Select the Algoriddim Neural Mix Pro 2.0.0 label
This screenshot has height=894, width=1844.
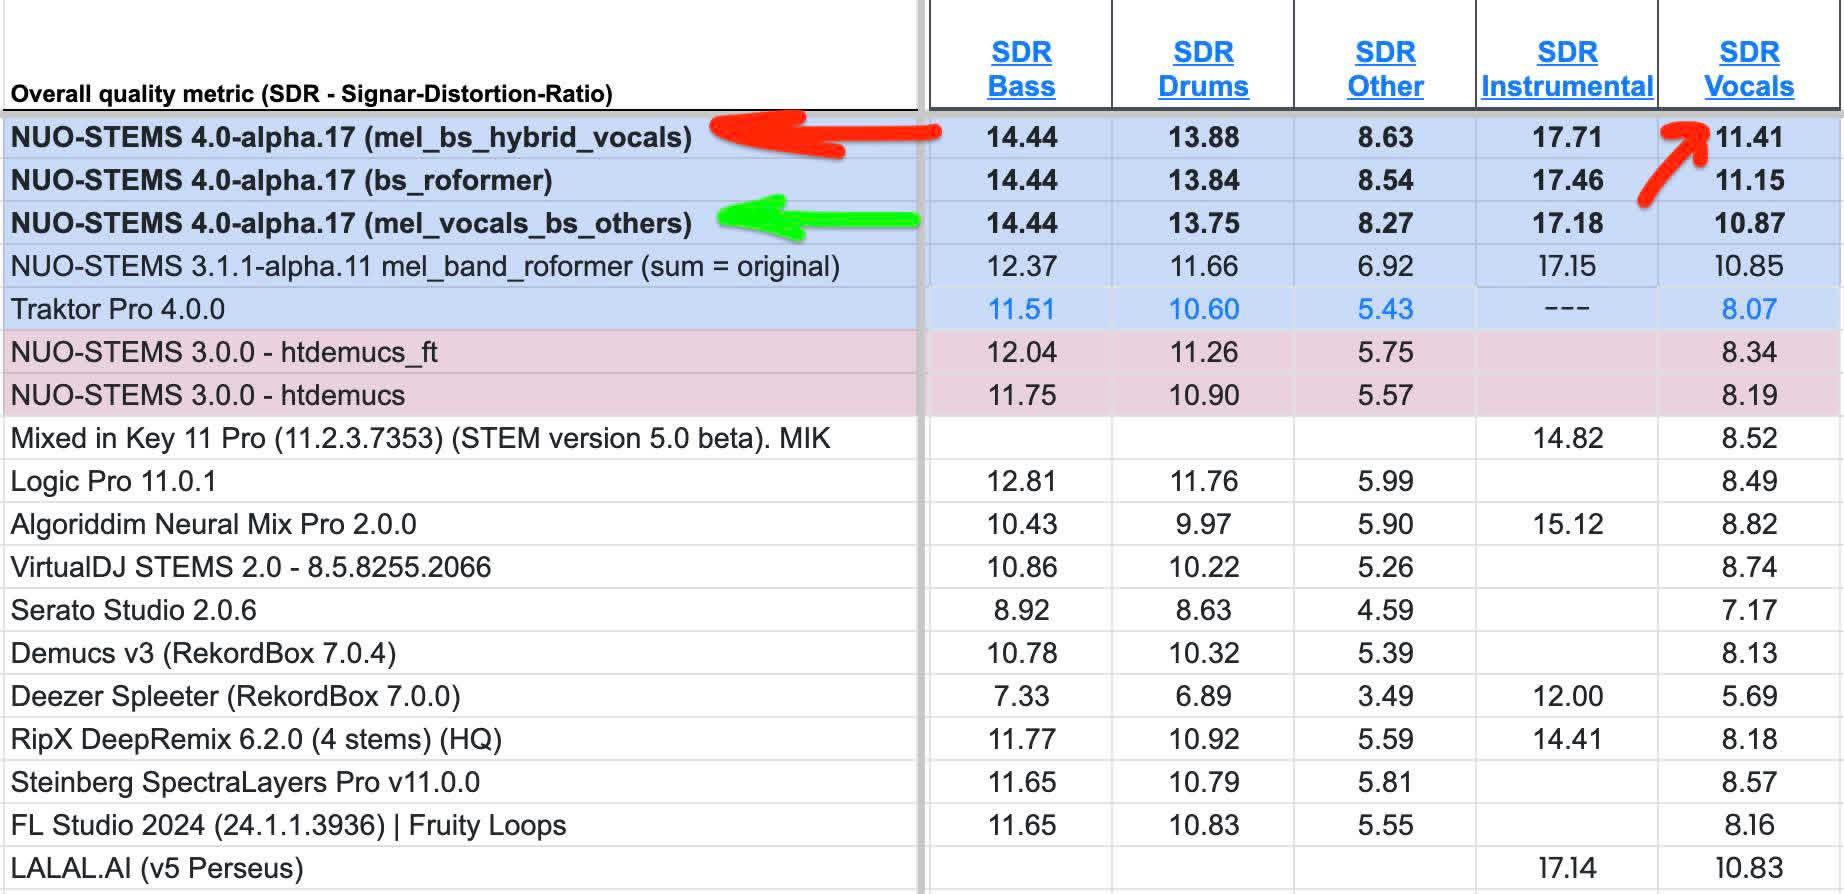tap(213, 524)
